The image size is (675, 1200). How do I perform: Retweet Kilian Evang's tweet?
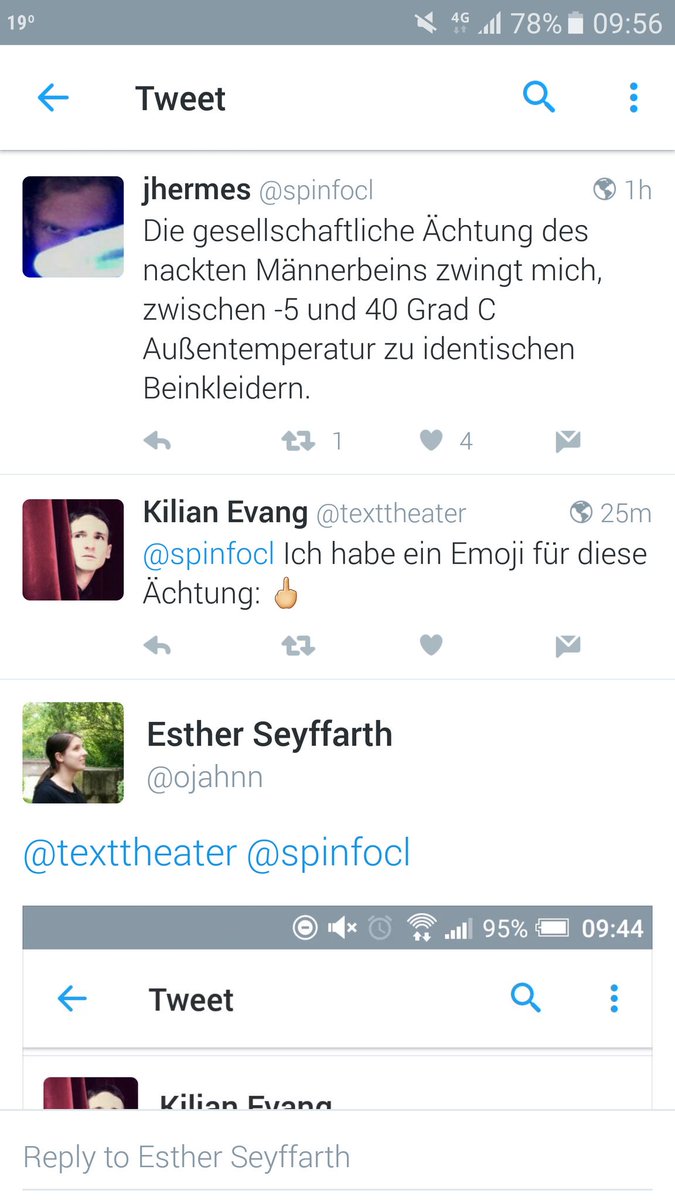299,646
